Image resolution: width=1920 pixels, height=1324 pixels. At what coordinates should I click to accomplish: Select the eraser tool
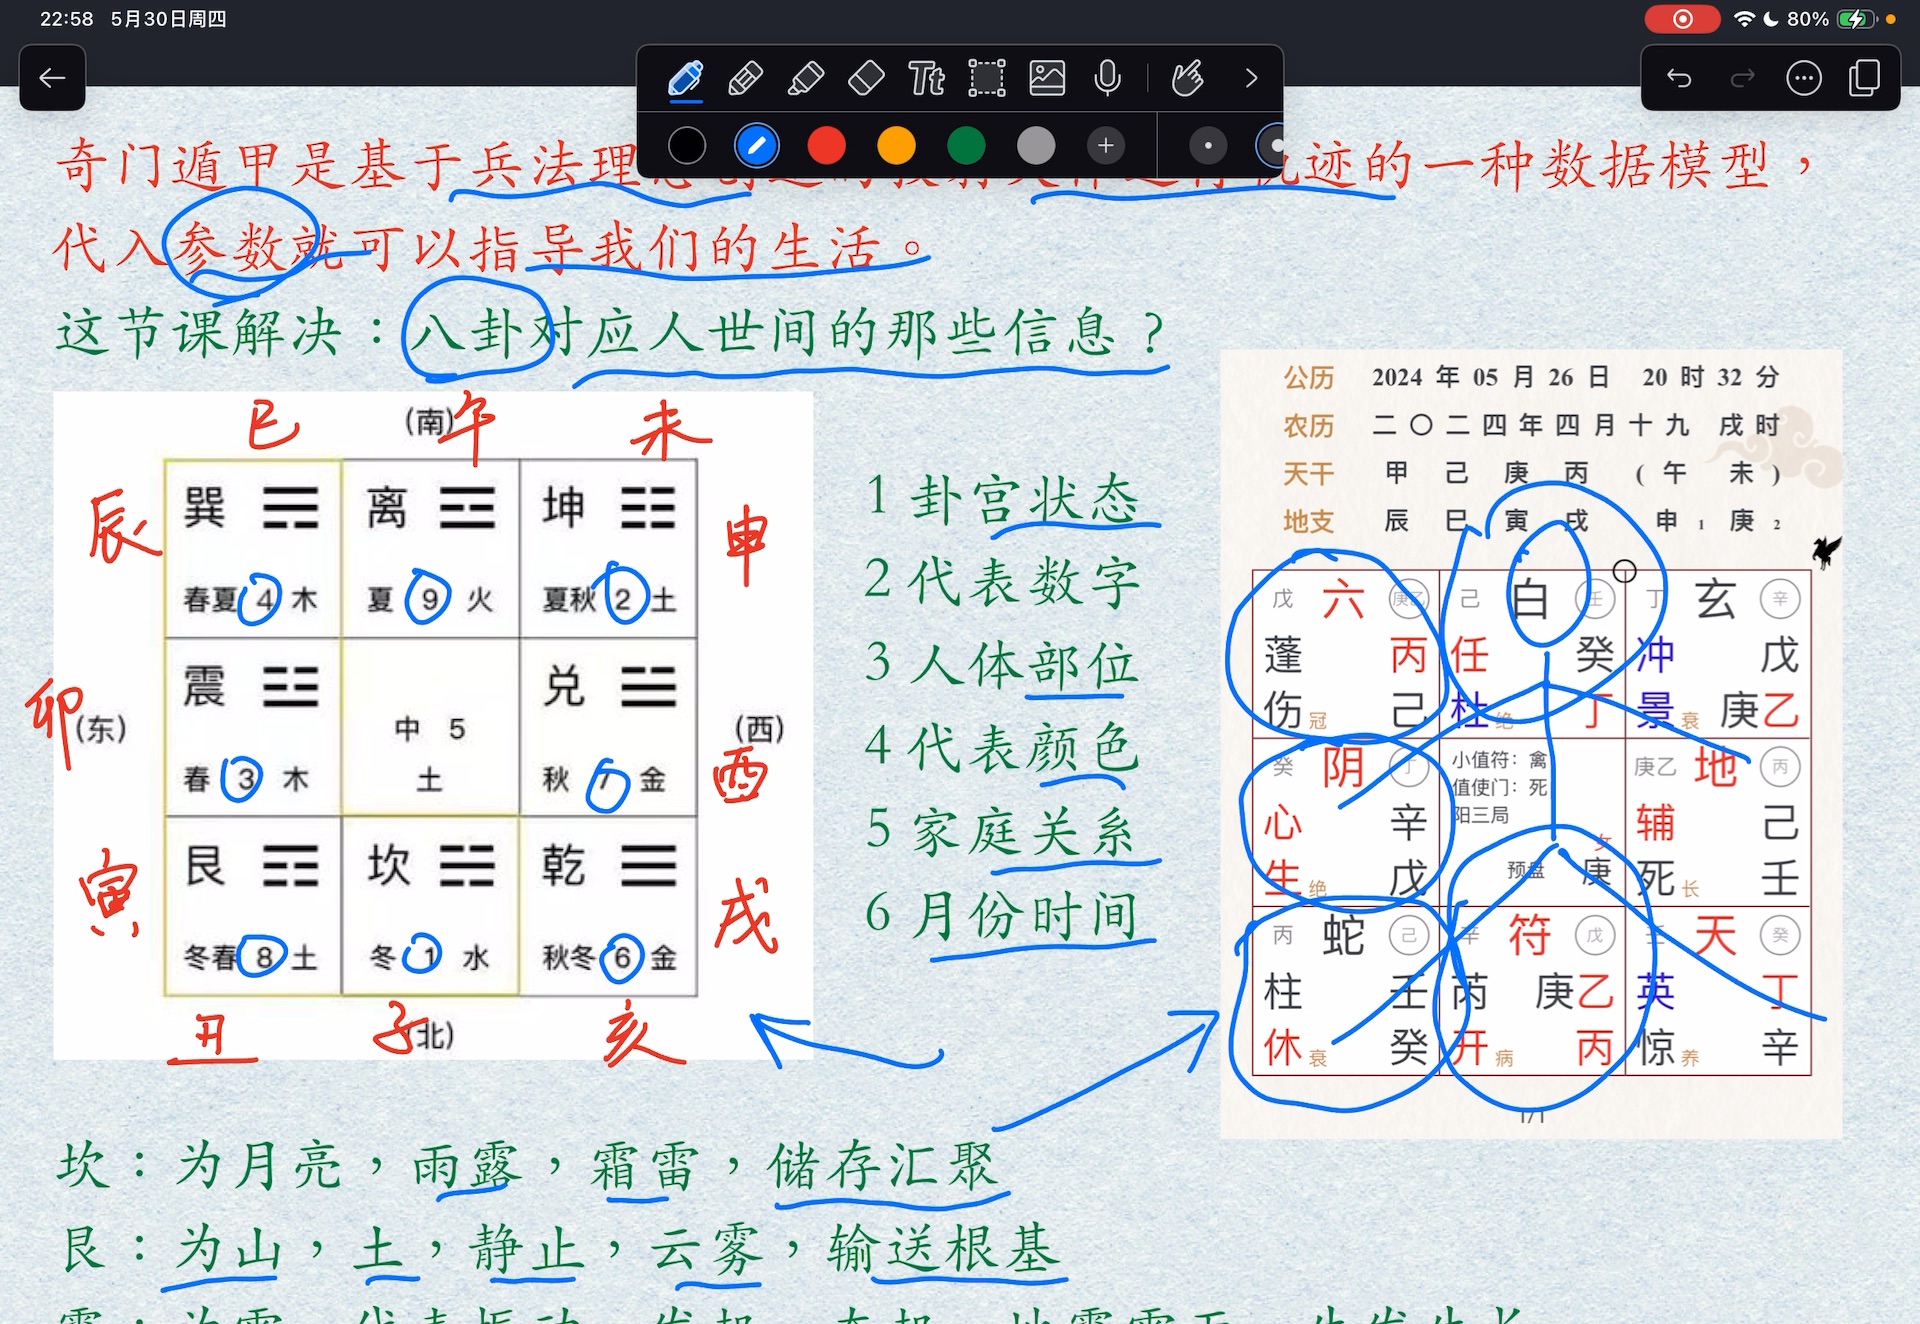[x=866, y=78]
